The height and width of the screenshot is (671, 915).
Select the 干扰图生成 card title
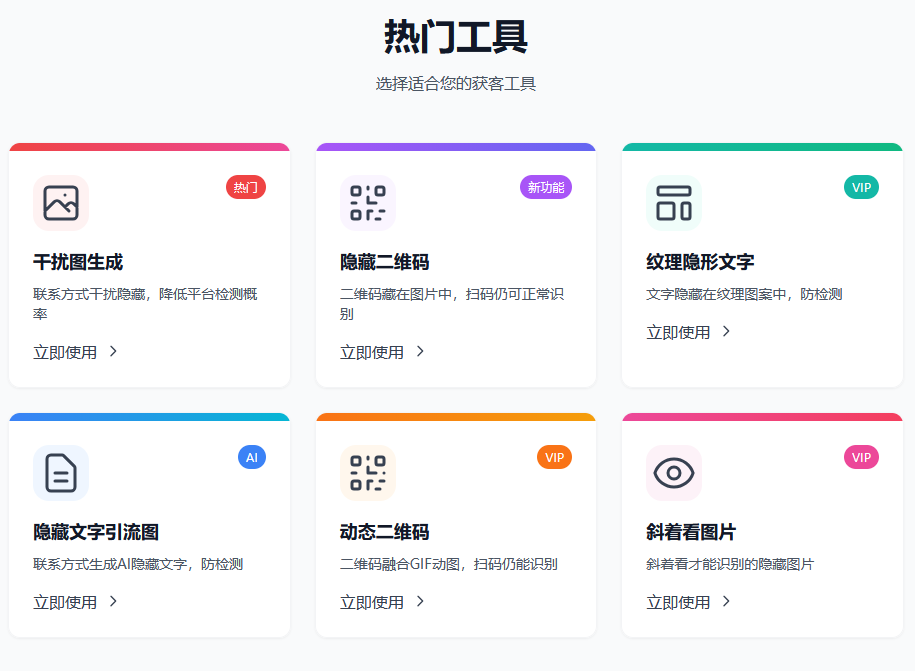78,262
